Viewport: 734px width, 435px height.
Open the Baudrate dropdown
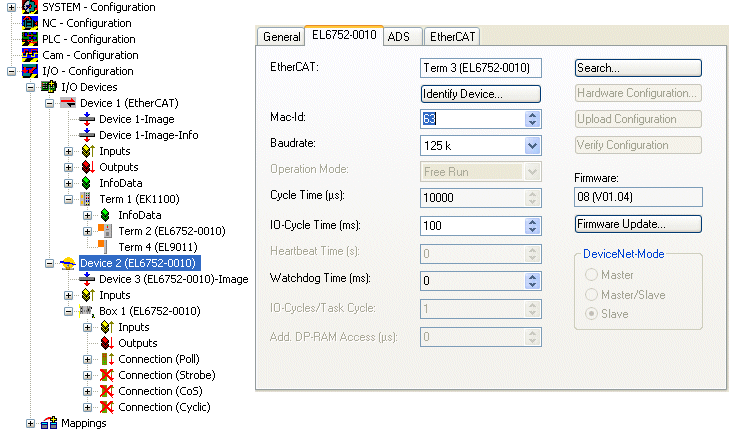pos(532,146)
